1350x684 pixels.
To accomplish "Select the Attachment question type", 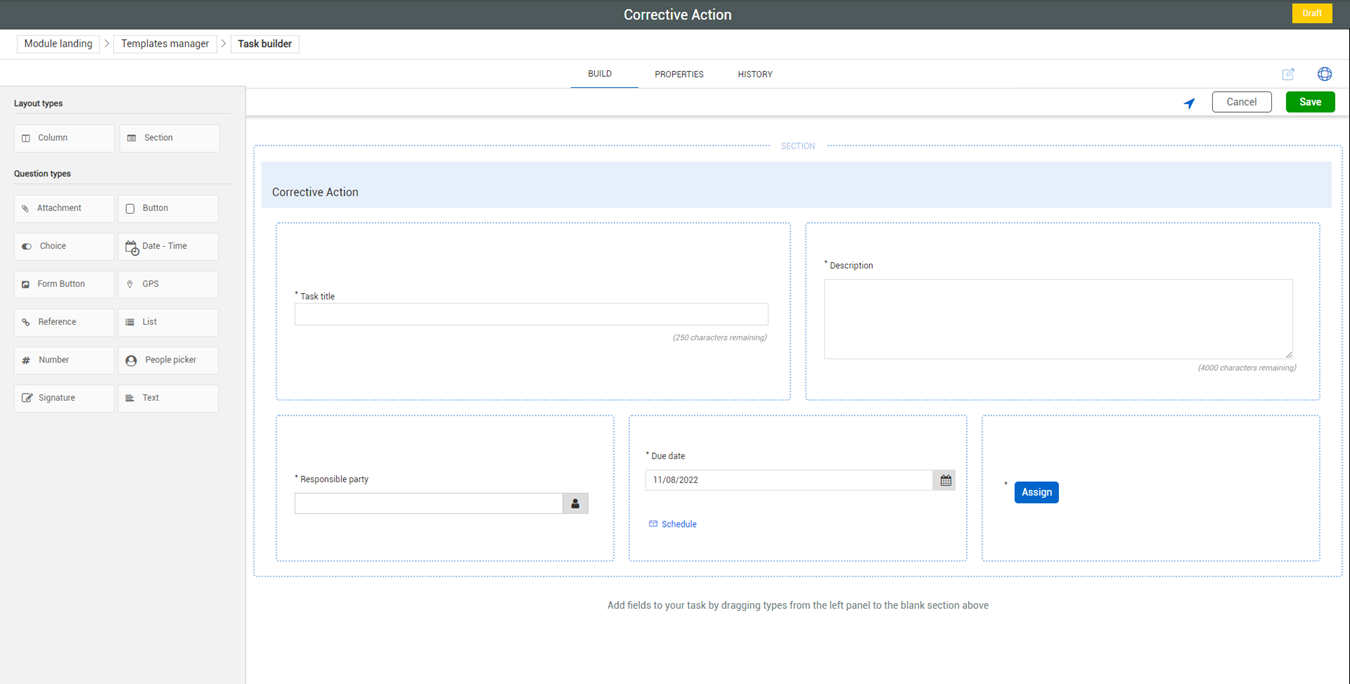I will [64, 208].
